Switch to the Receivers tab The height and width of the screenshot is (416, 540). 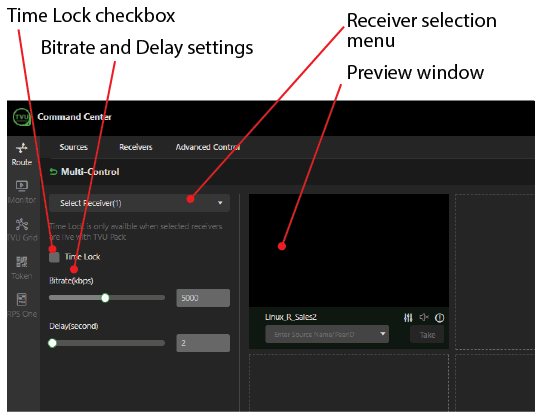[136, 147]
